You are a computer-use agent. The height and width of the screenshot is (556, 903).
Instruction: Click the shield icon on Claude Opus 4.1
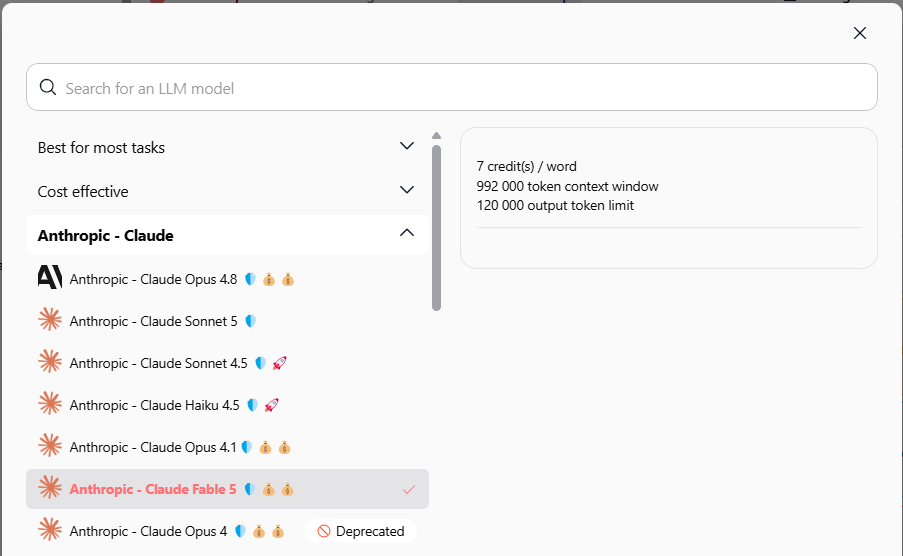[246, 448]
